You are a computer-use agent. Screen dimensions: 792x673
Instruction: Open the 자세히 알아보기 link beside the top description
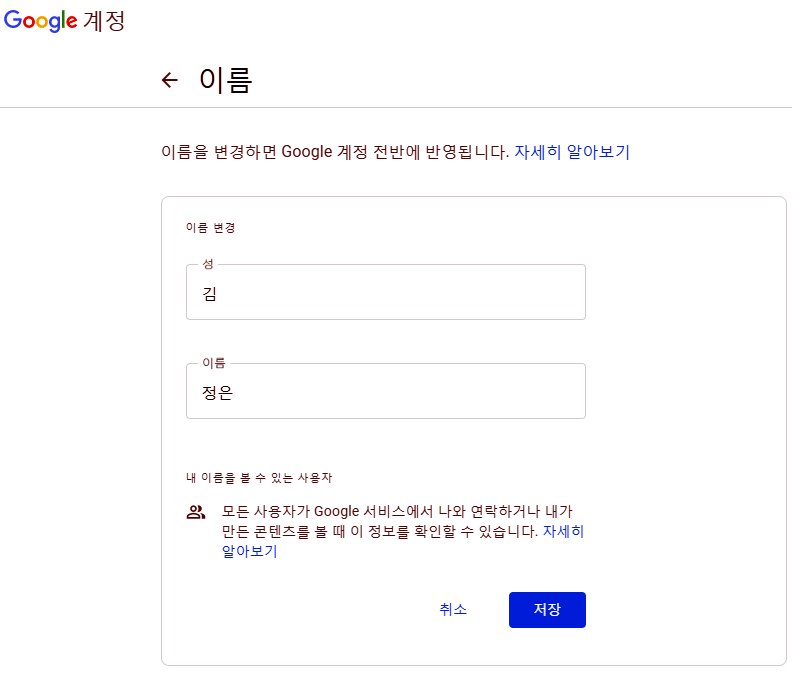[572, 152]
